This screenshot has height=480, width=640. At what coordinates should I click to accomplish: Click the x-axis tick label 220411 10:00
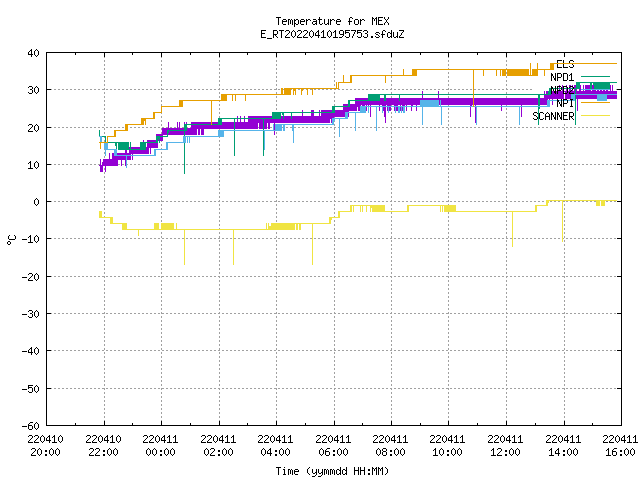point(448,445)
